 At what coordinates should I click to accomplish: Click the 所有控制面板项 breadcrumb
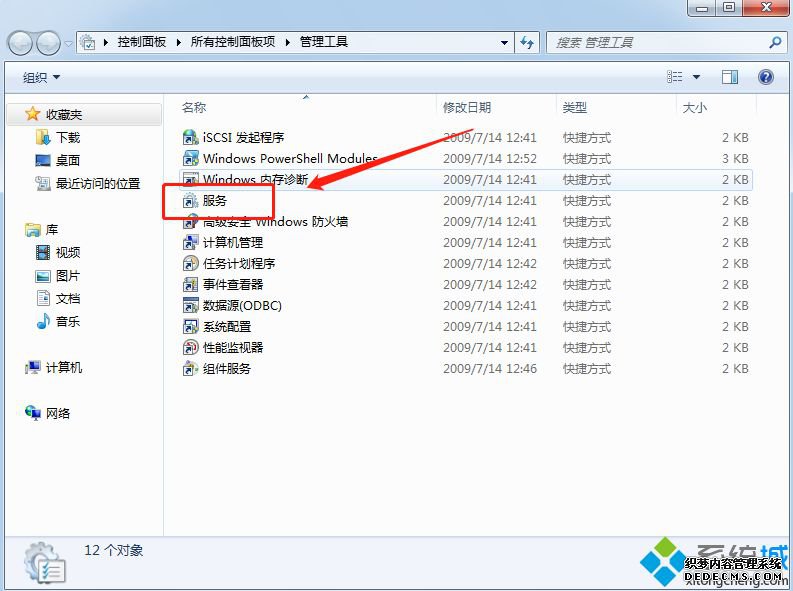point(233,42)
